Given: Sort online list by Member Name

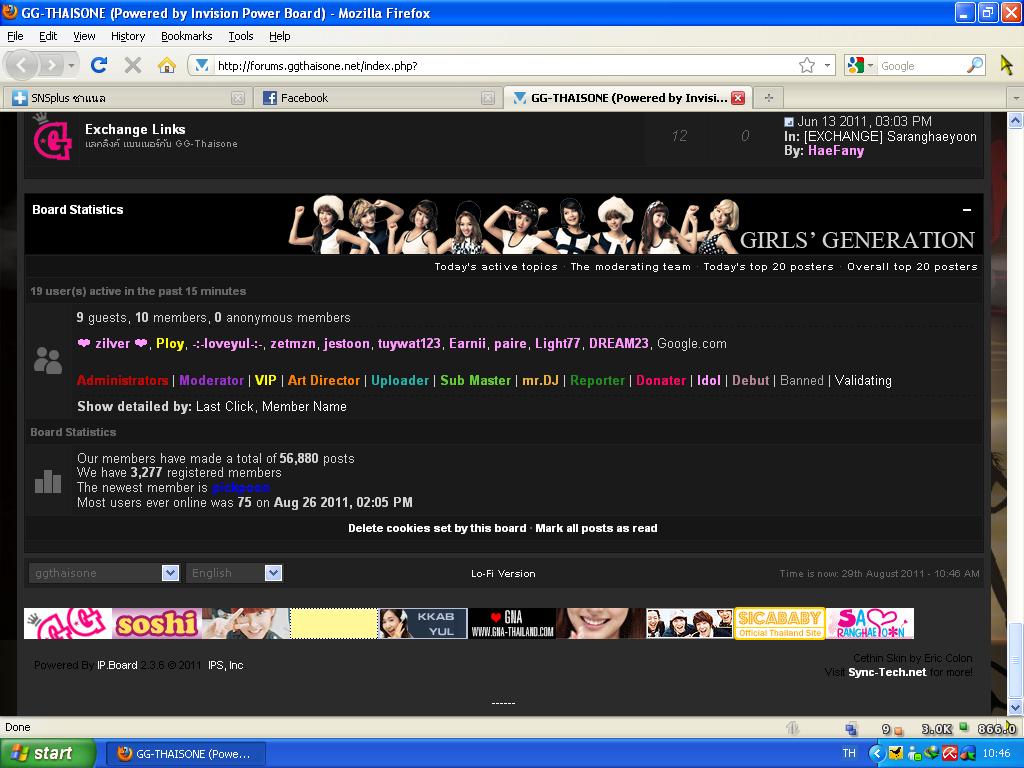Looking at the screenshot, I should pyautogui.click(x=304, y=406).
